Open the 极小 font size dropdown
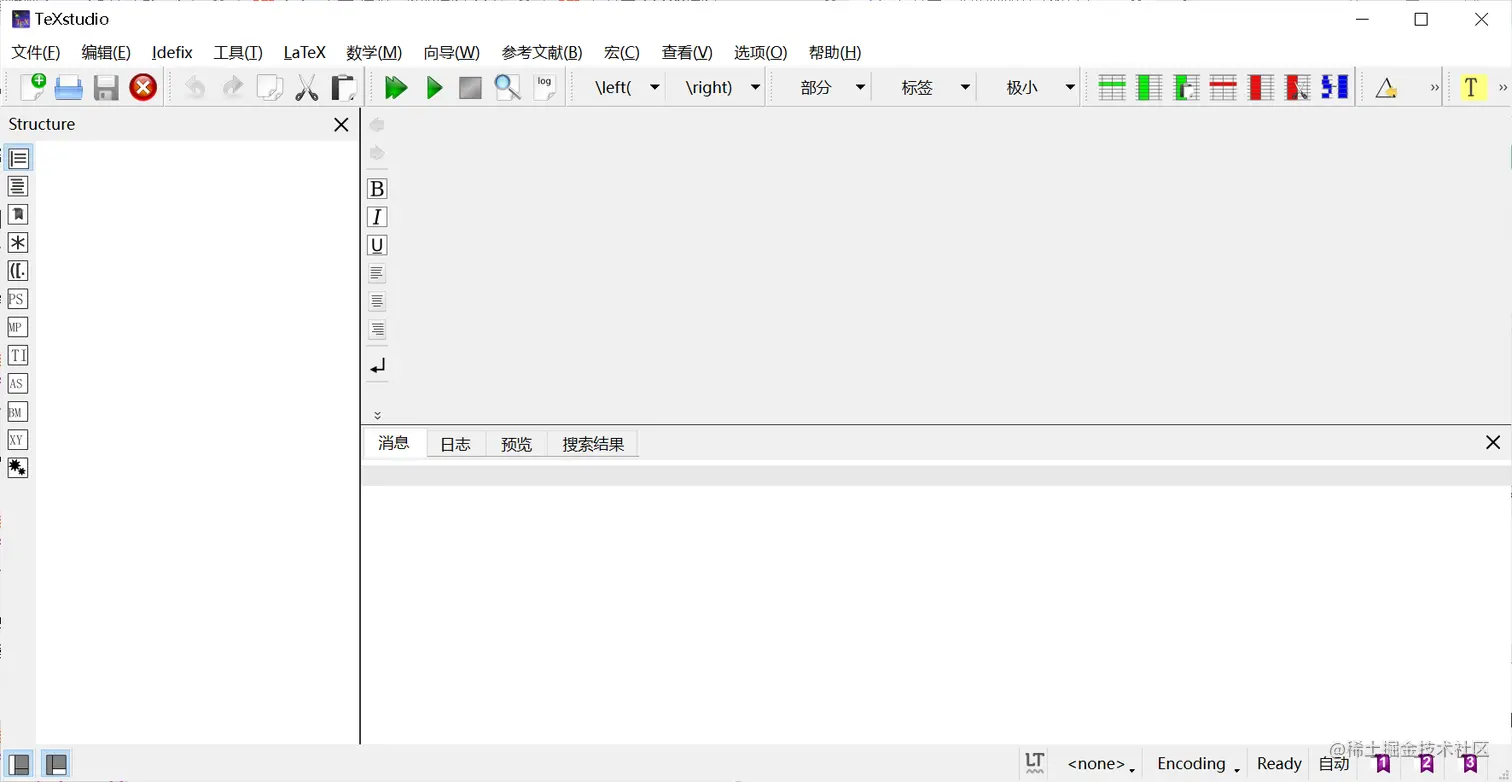The image size is (1512, 782). click(1070, 88)
